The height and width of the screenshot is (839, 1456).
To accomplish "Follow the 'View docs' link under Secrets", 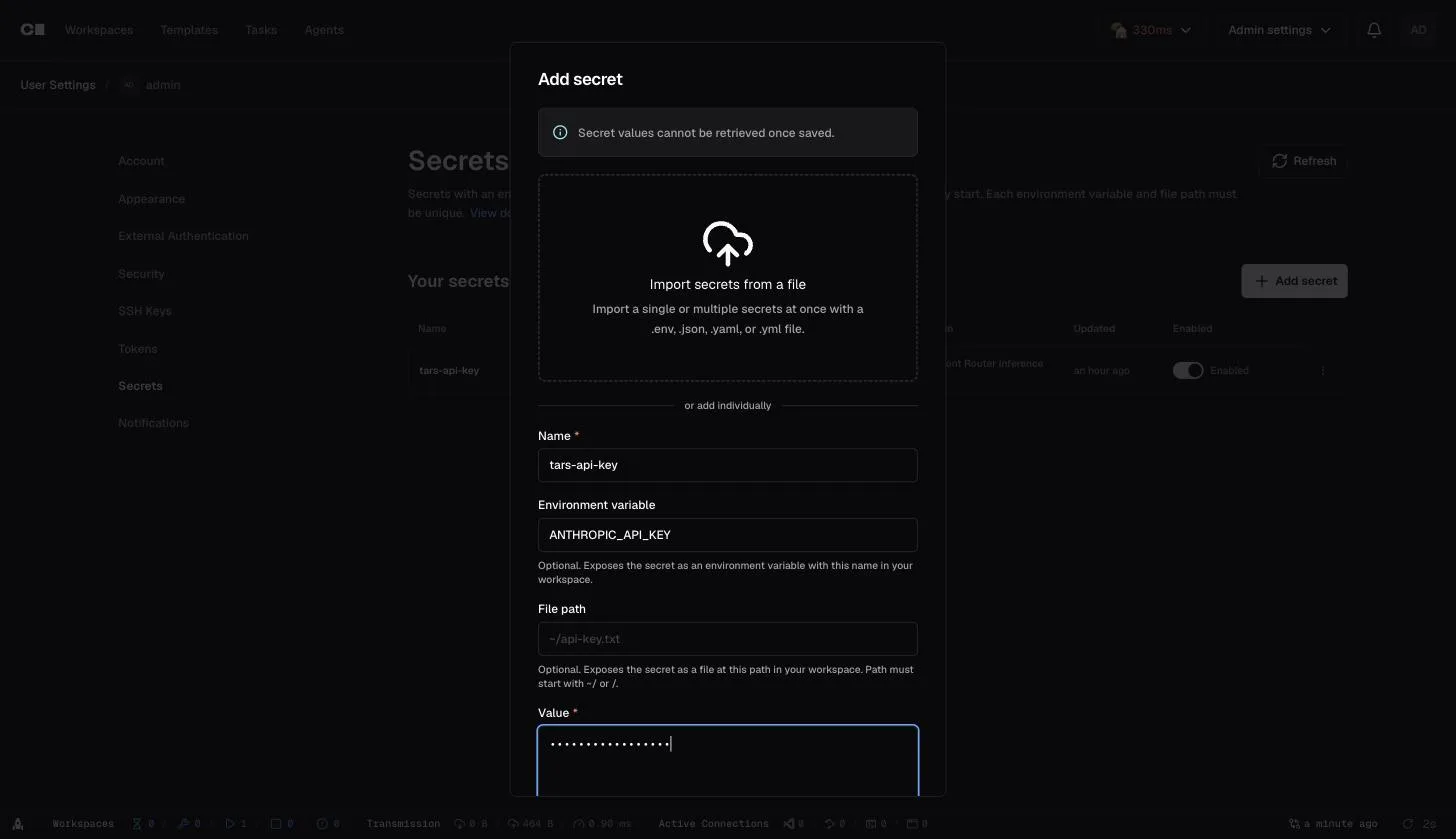I will click(491, 213).
